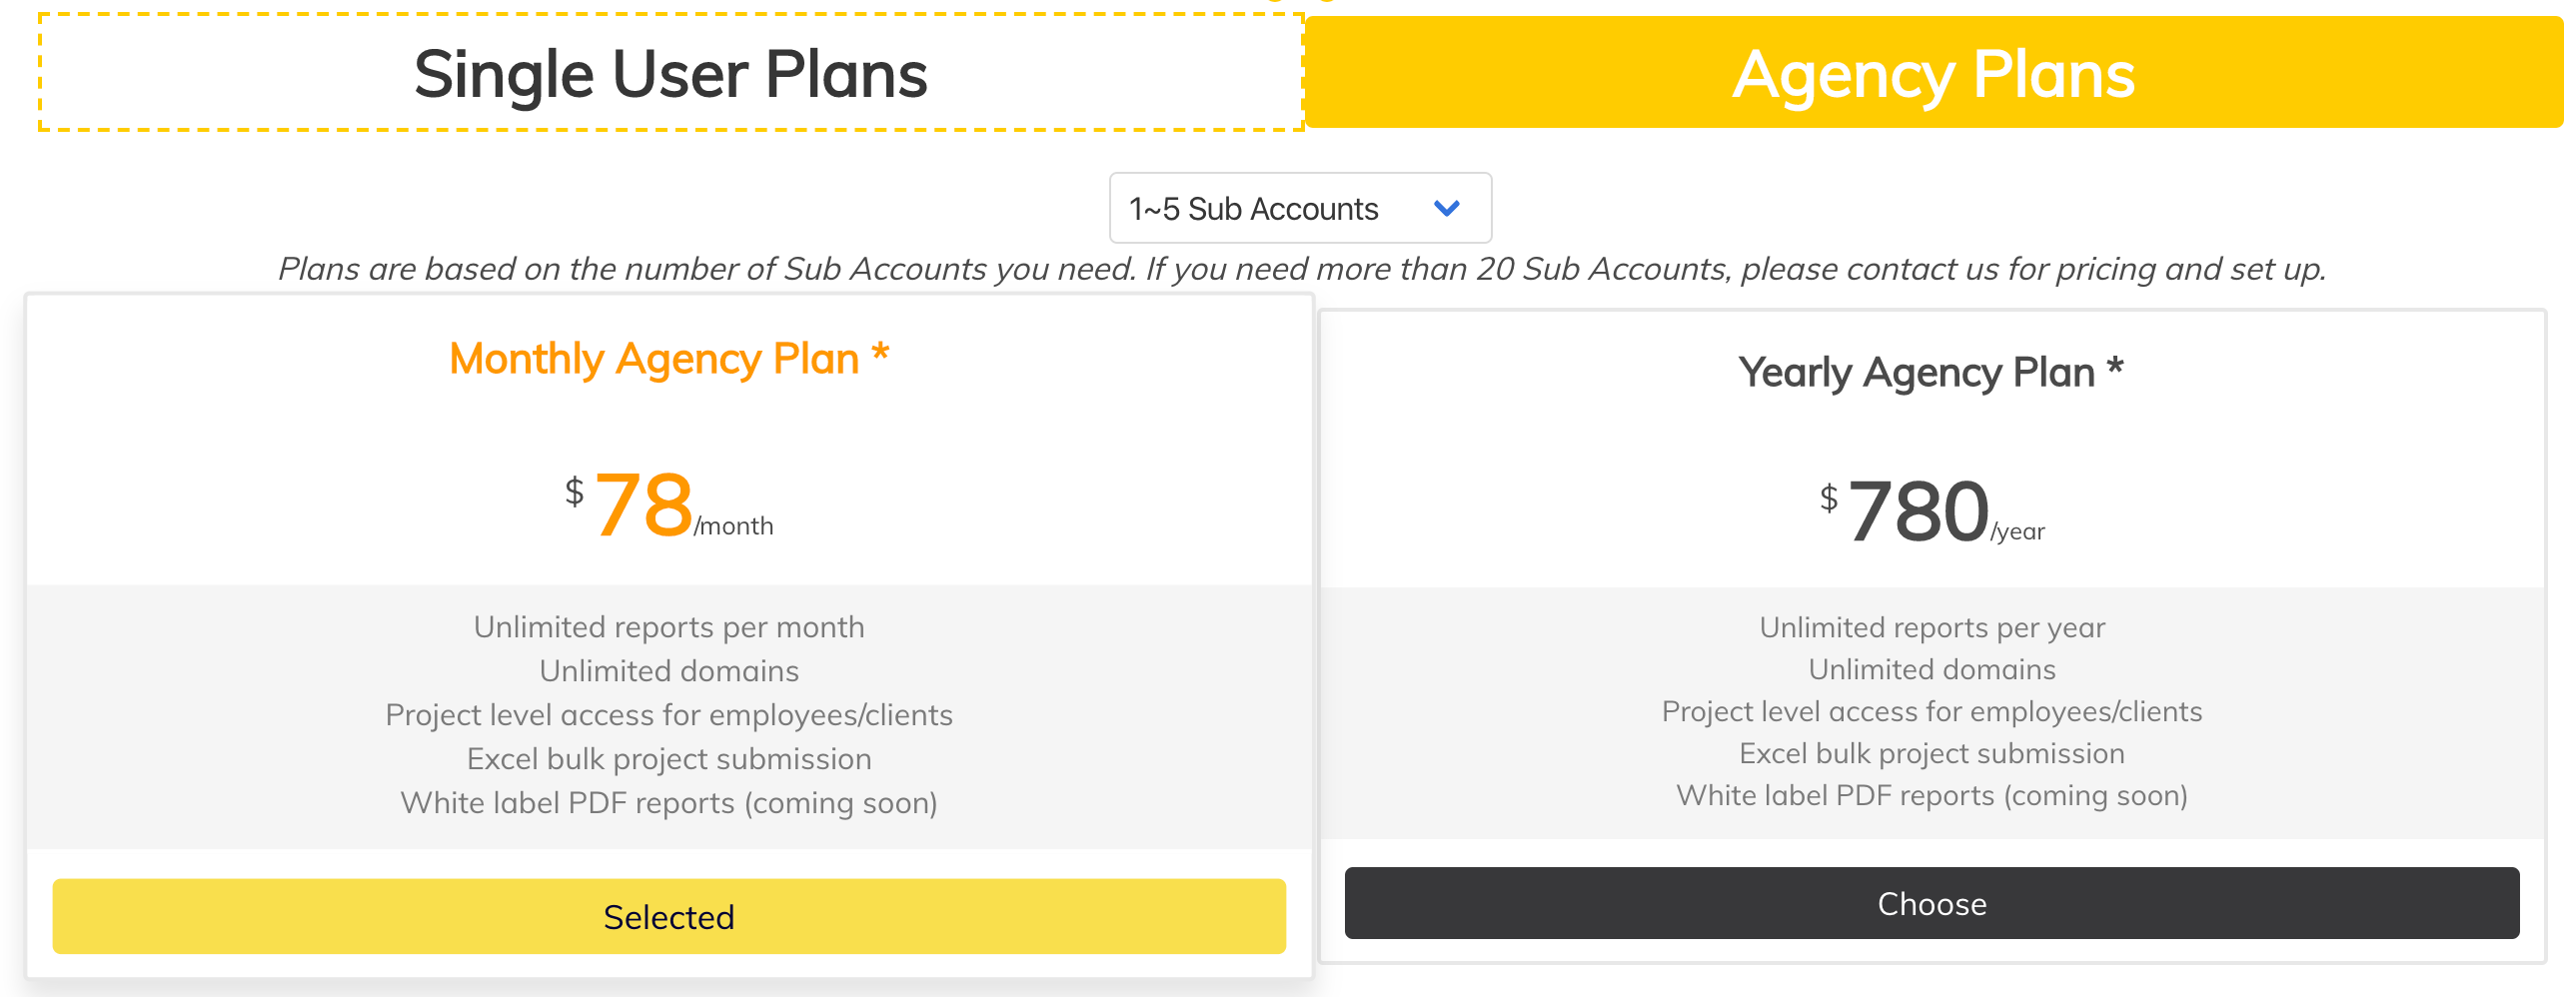Image resolution: width=2576 pixels, height=997 pixels.
Task: Click the Selected button on Monthly plan
Action: 668,916
